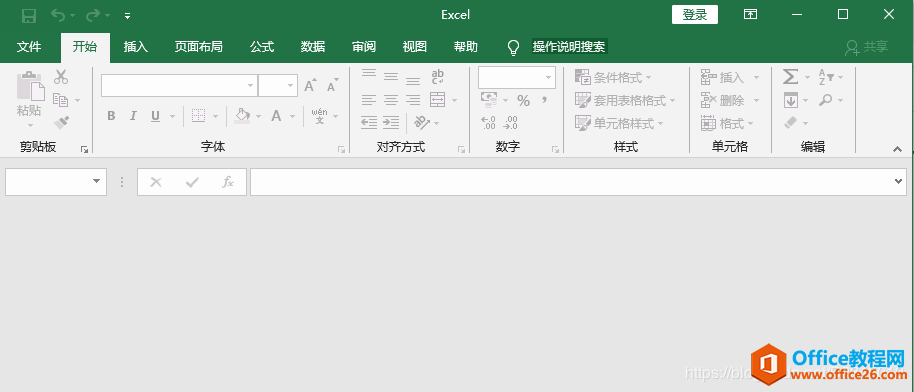
Task: Click the Cut scissors icon
Action: click(x=61, y=76)
